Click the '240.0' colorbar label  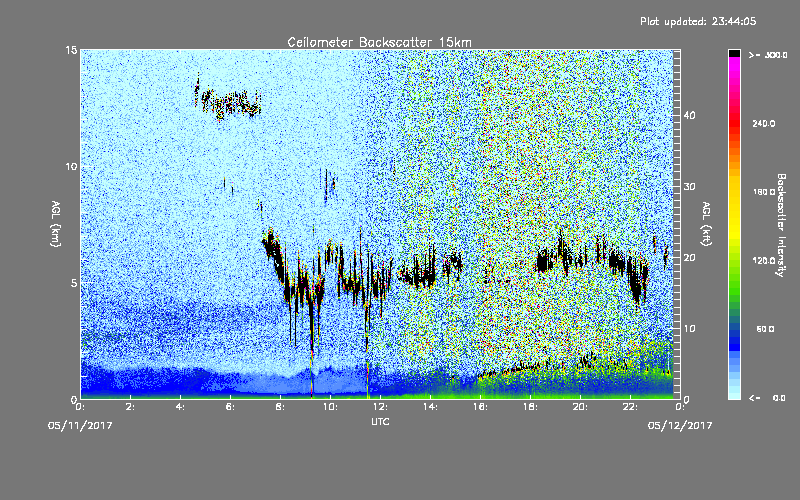pyautogui.click(x=764, y=124)
